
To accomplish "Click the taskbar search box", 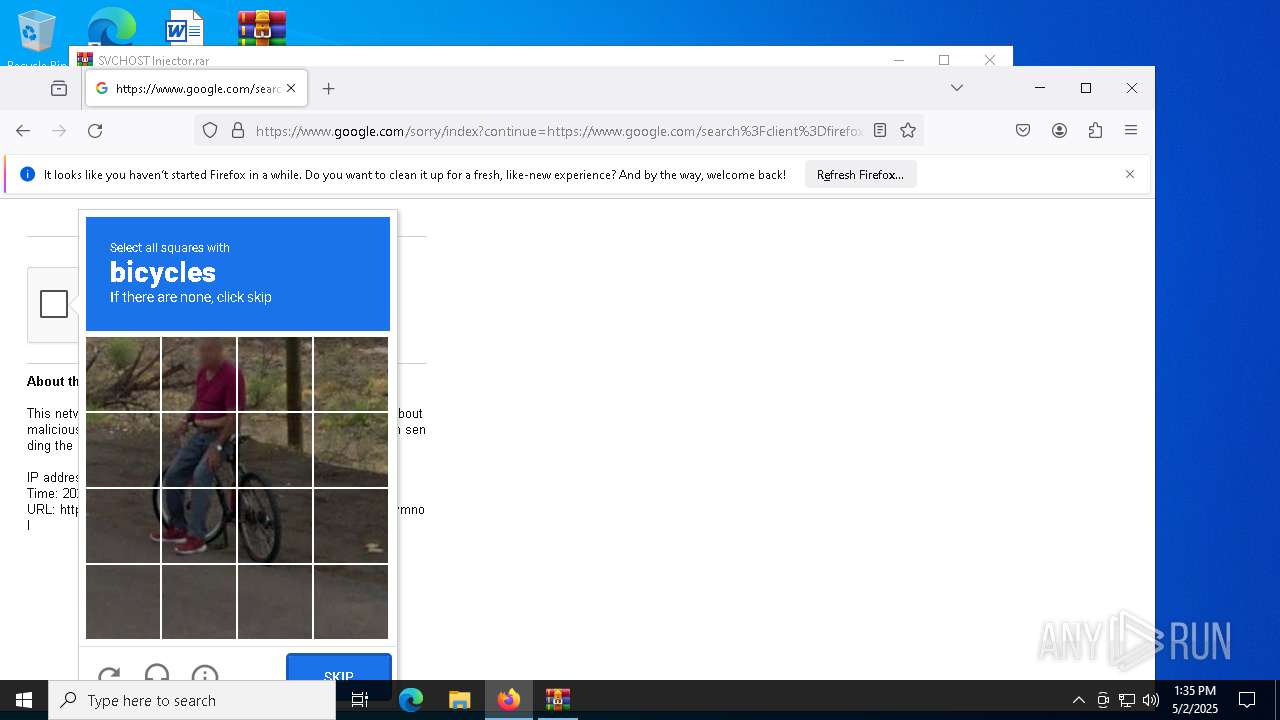I will [x=192, y=700].
